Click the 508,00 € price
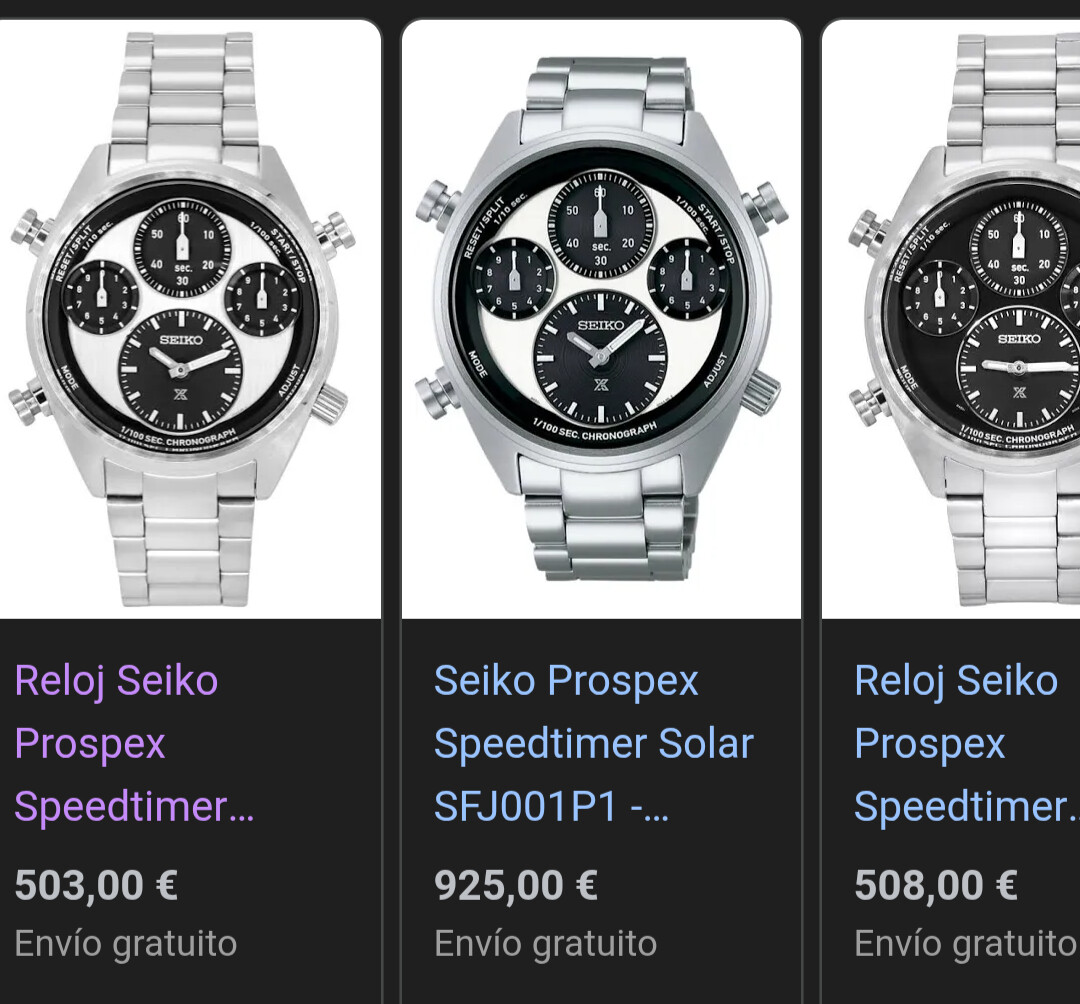 click(936, 885)
